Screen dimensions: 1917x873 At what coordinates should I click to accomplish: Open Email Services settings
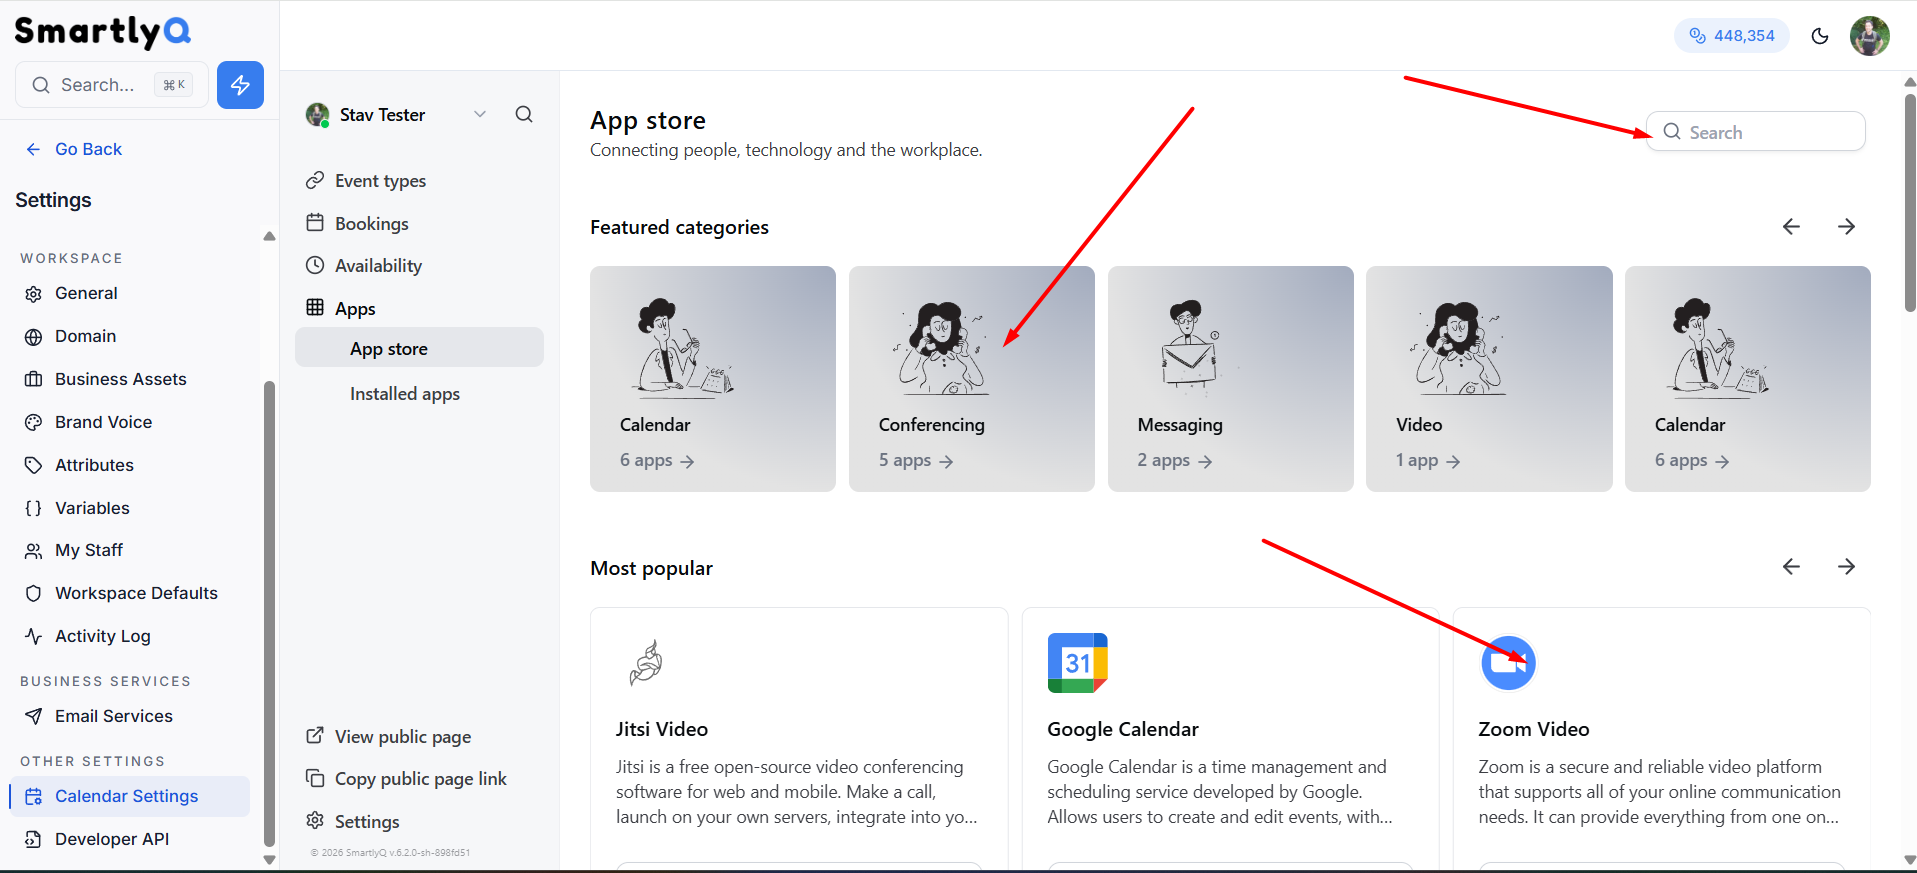pyautogui.click(x=113, y=716)
